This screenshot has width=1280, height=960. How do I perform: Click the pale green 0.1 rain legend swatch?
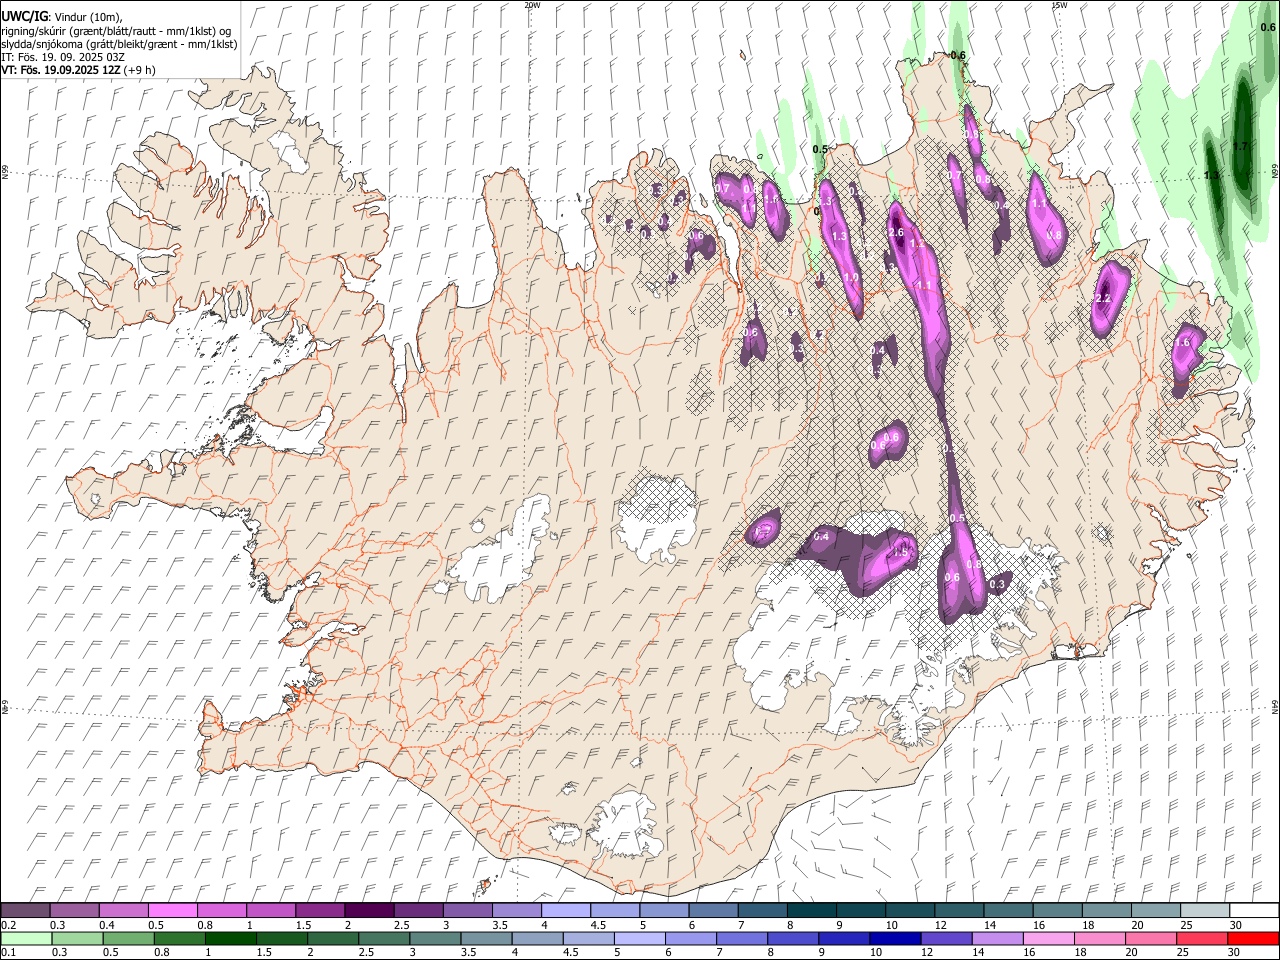(25, 939)
